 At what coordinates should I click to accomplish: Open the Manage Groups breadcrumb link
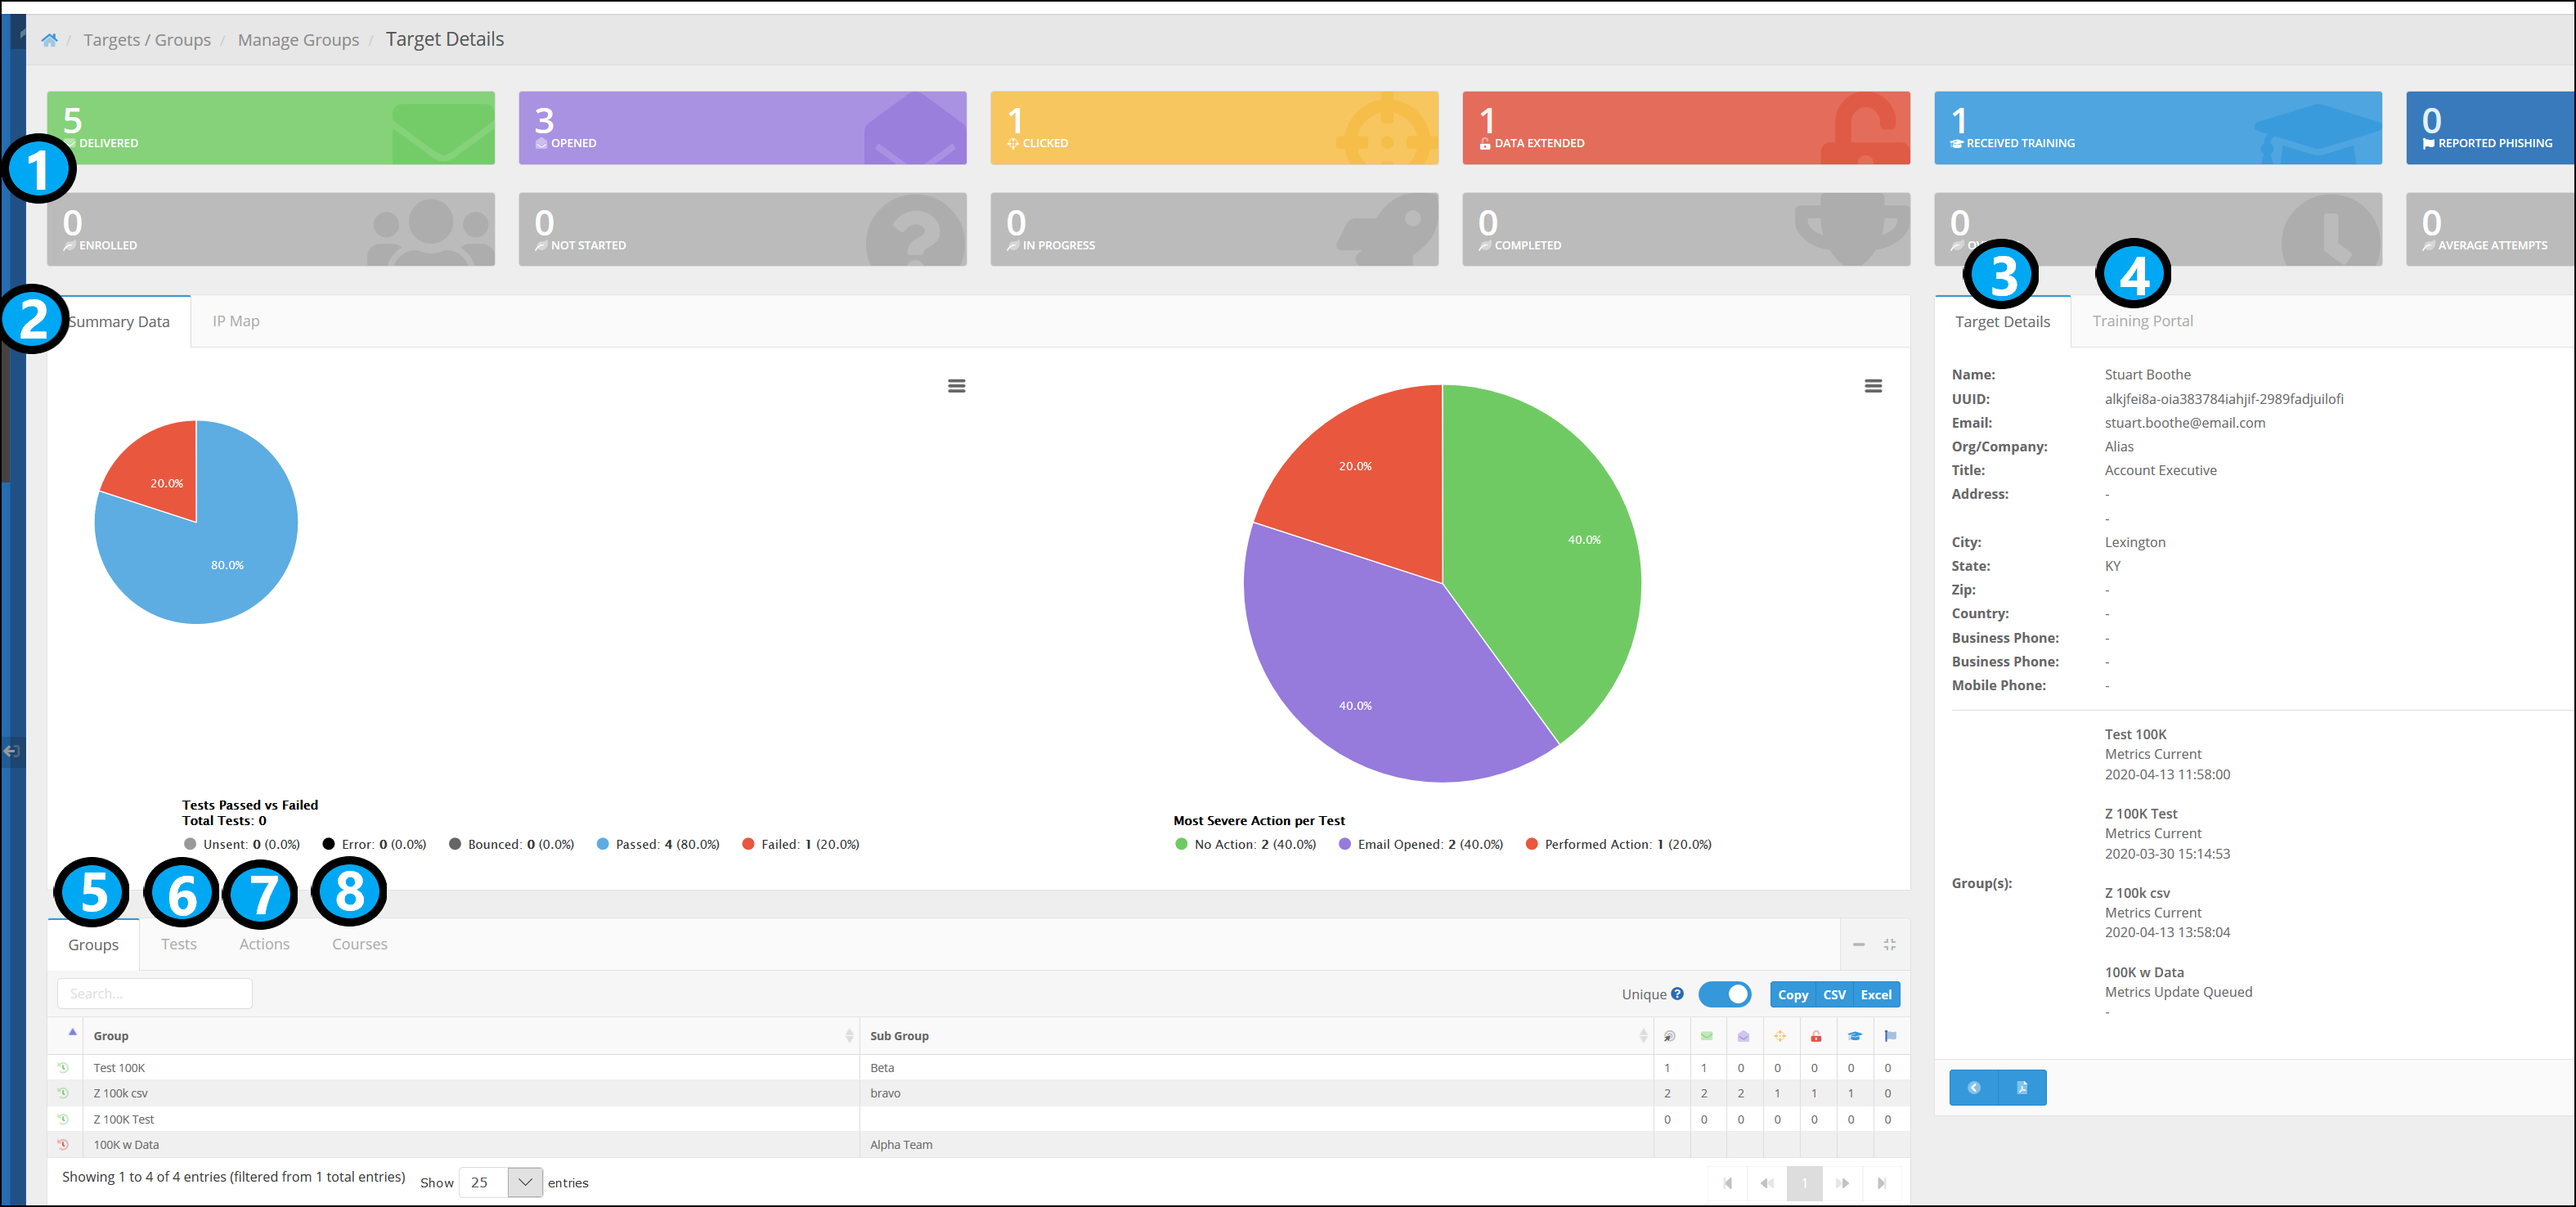pyautogui.click(x=298, y=39)
